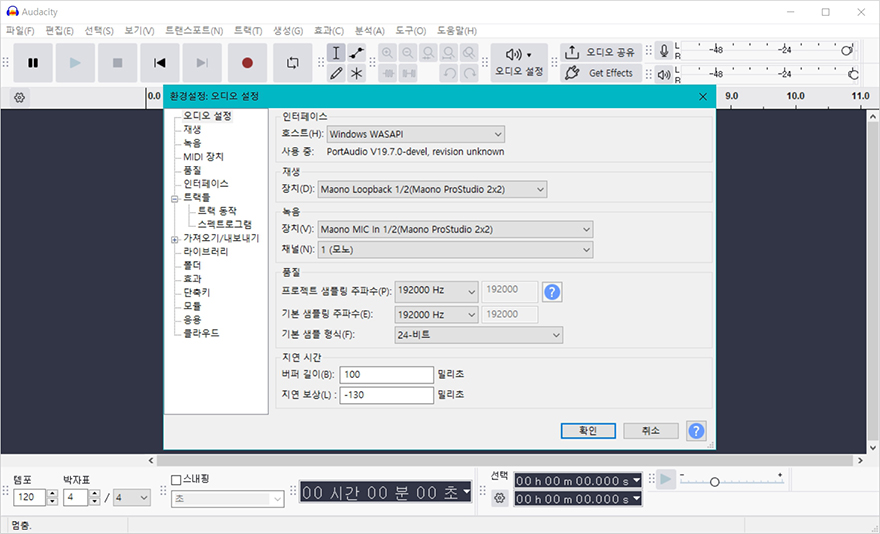Open playback device Maono Loopback dropdown
880x534 pixels.
[x=432, y=189]
